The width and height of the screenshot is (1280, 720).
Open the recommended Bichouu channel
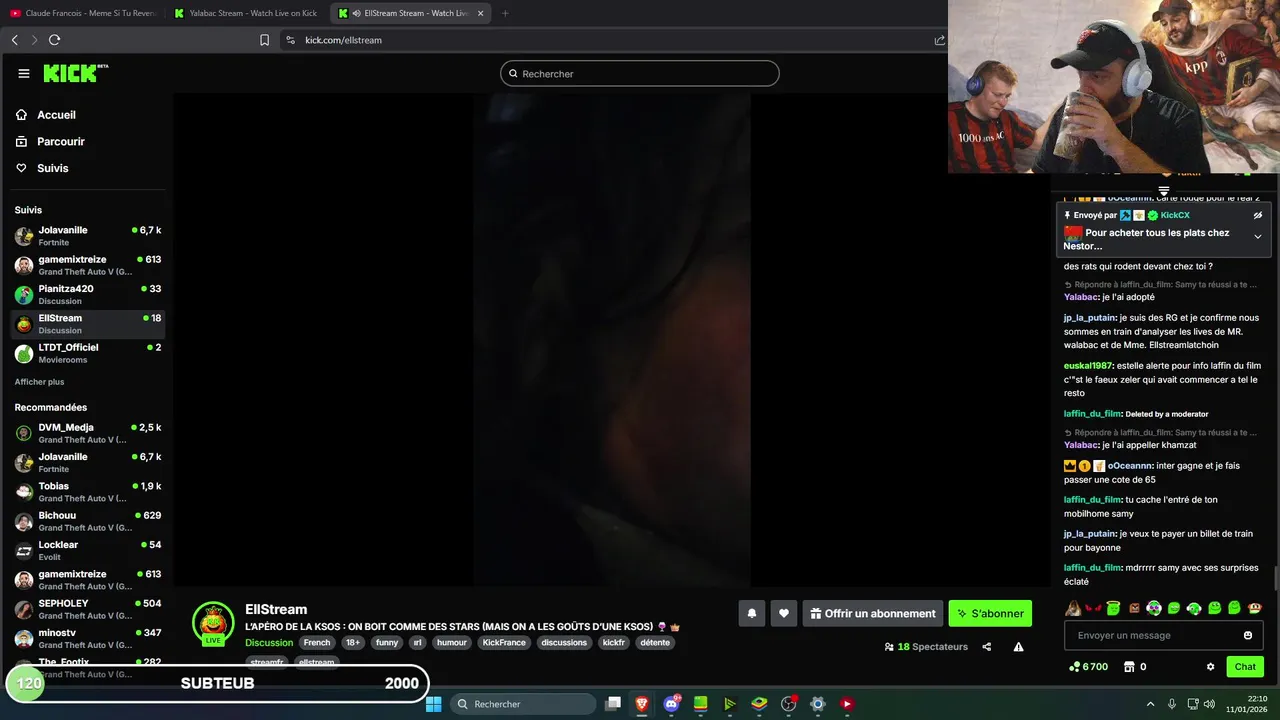pos(88,521)
